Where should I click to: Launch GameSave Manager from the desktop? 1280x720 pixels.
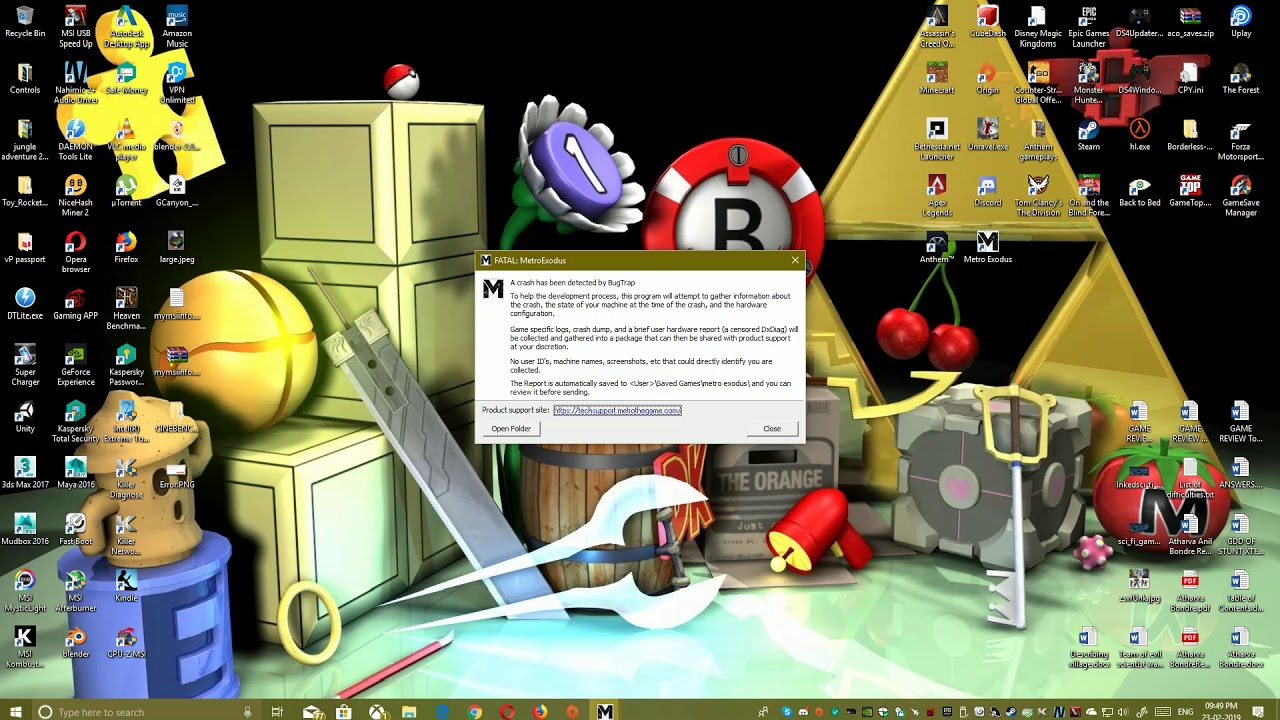1240,196
